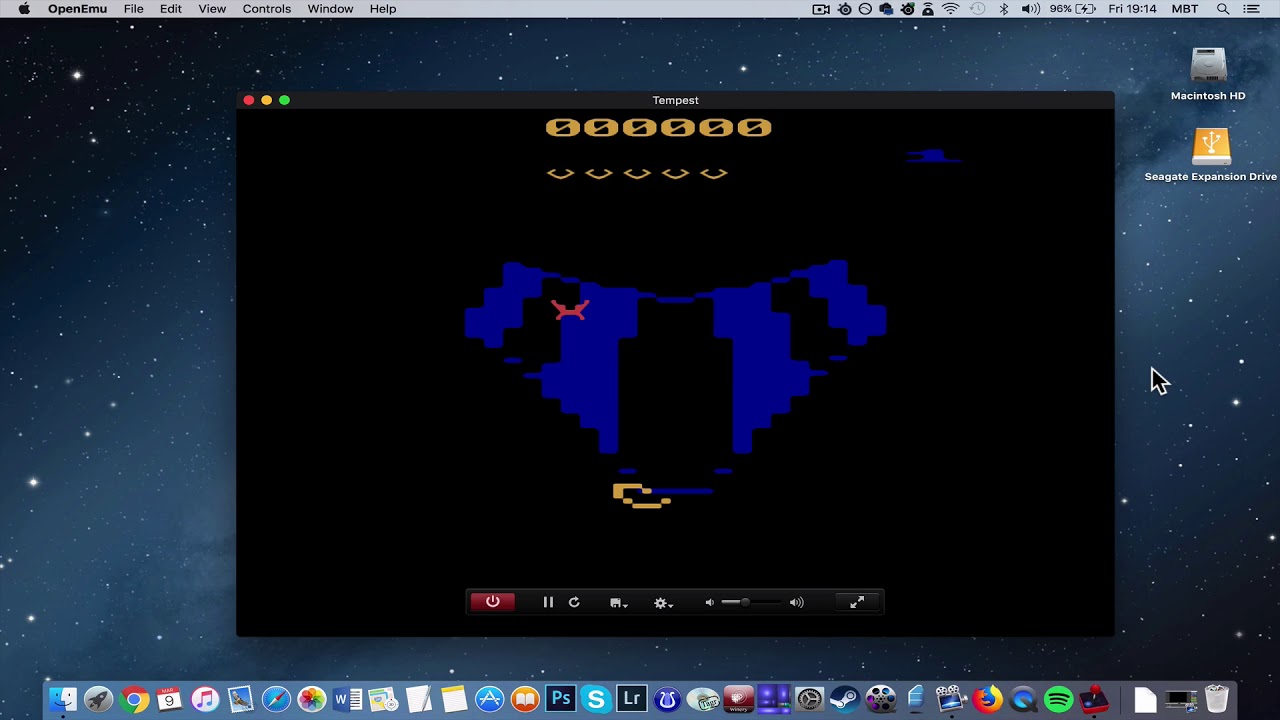Power off the emulated game

(x=492, y=602)
